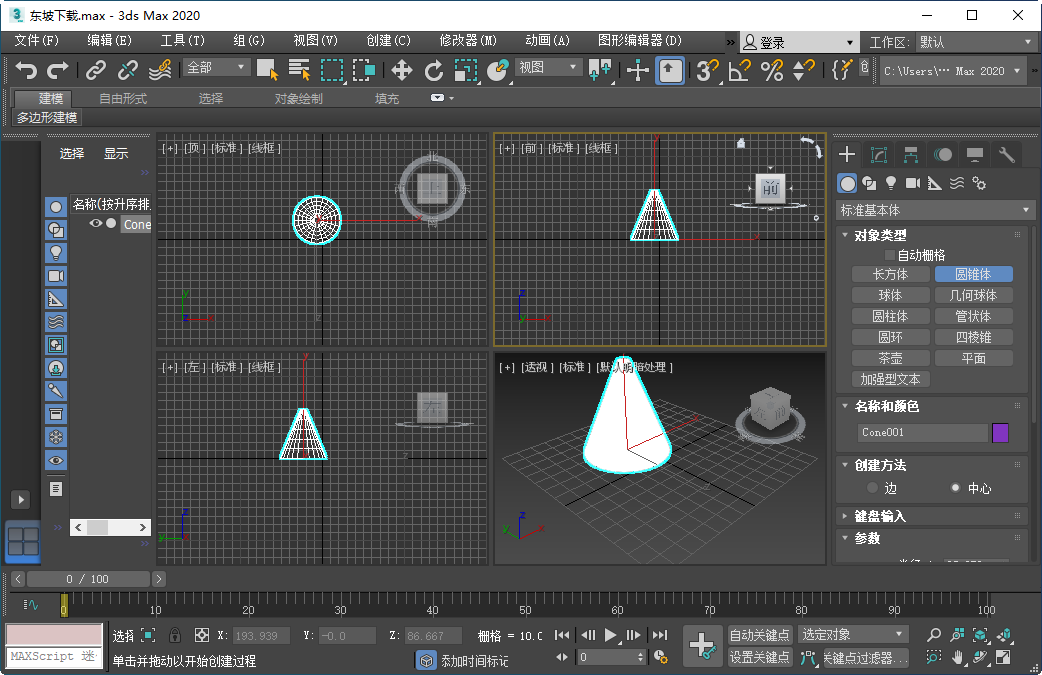This screenshot has width=1042, height=675.
Task: Activate the Select and Move tool
Action: (x=403, y=71)
